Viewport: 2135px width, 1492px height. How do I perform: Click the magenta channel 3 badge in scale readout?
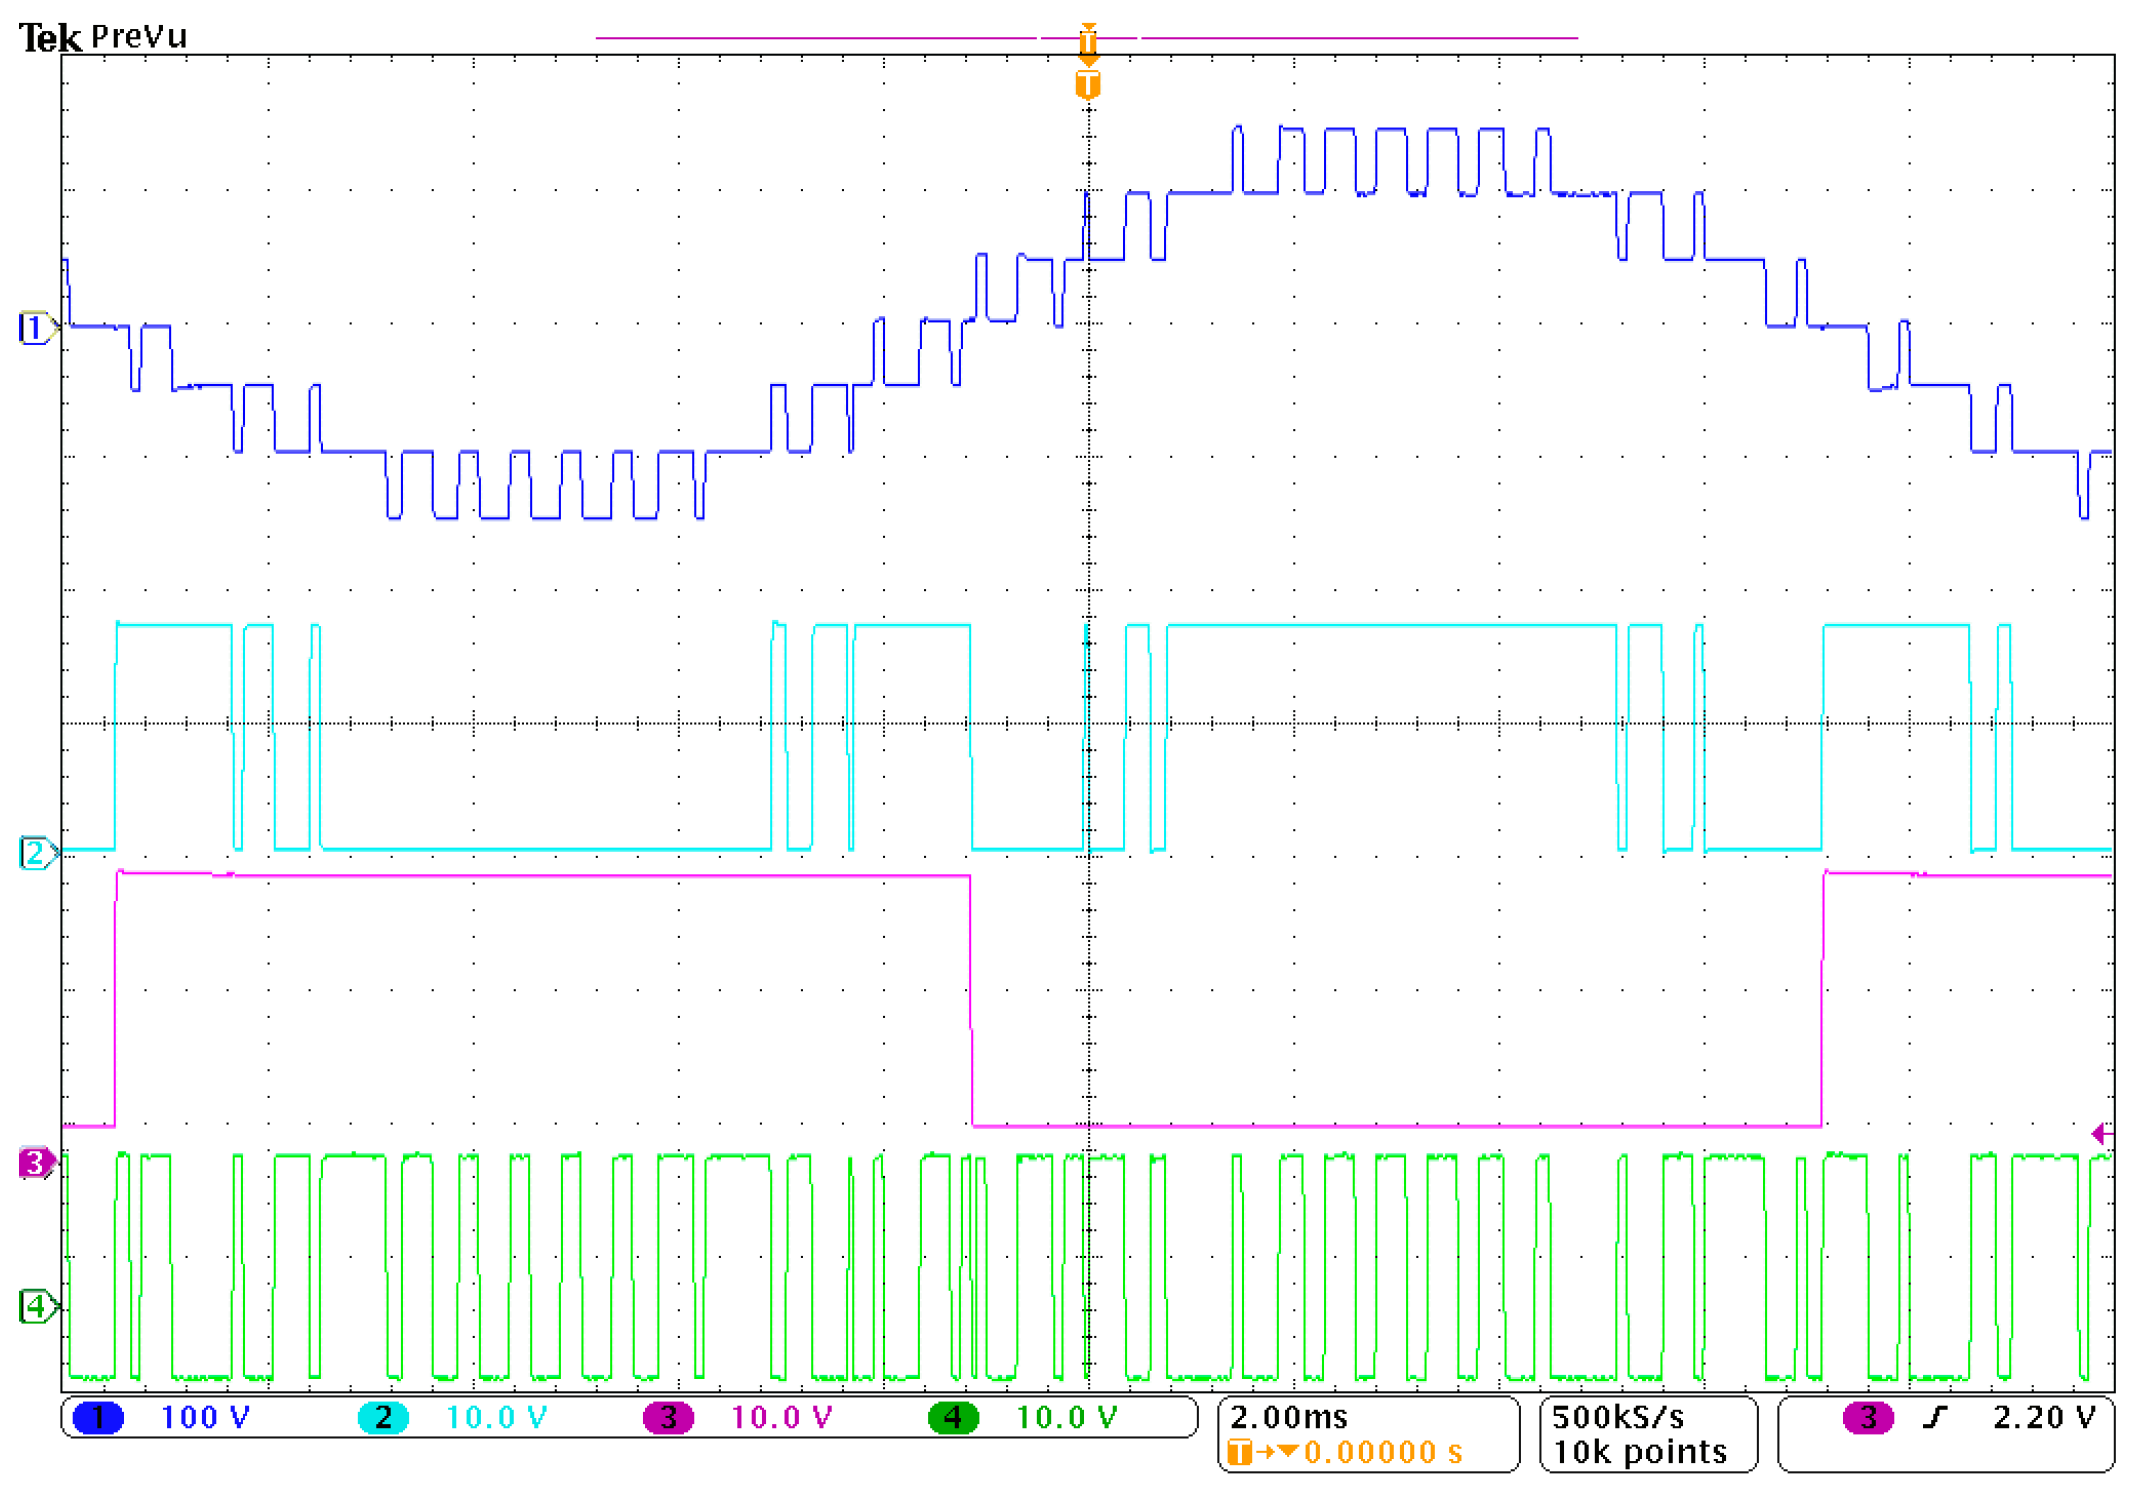tap(668, 1417)
